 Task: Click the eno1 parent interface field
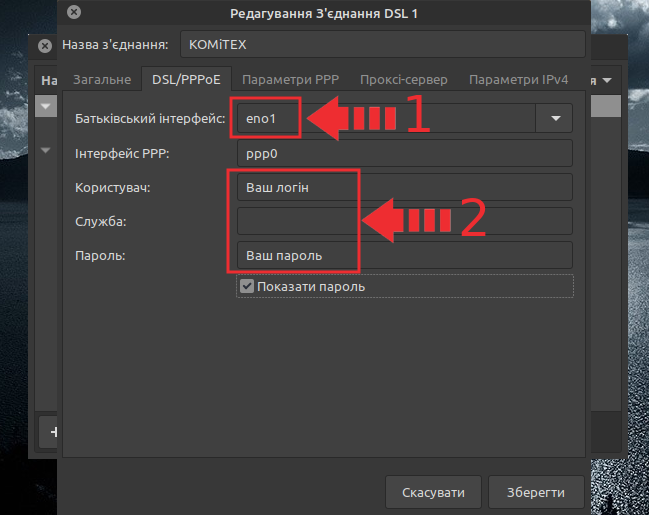coord(386,118)
